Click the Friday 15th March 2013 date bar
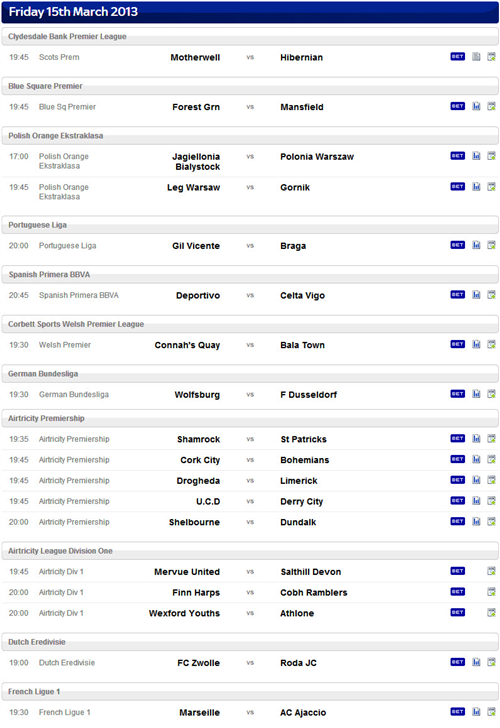Screen dimensions: 500x728 click(250, 12)
